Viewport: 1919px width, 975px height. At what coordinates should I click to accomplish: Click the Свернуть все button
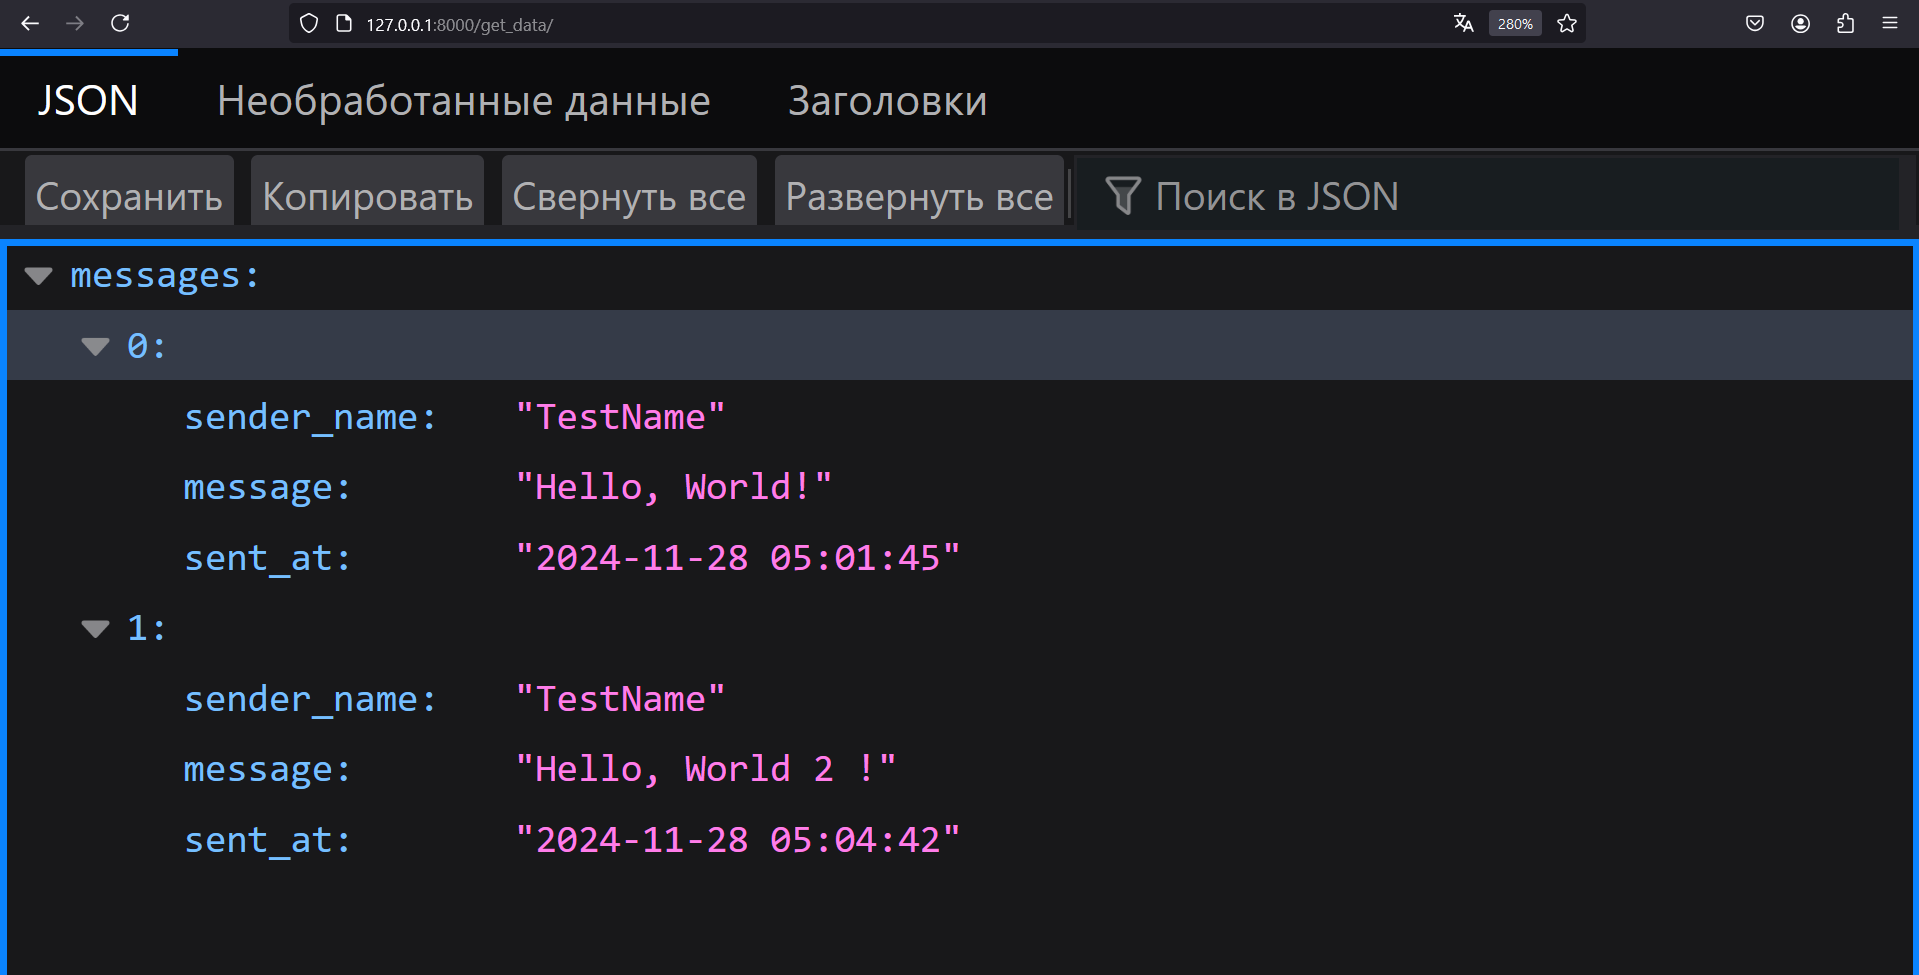point(629,196)
